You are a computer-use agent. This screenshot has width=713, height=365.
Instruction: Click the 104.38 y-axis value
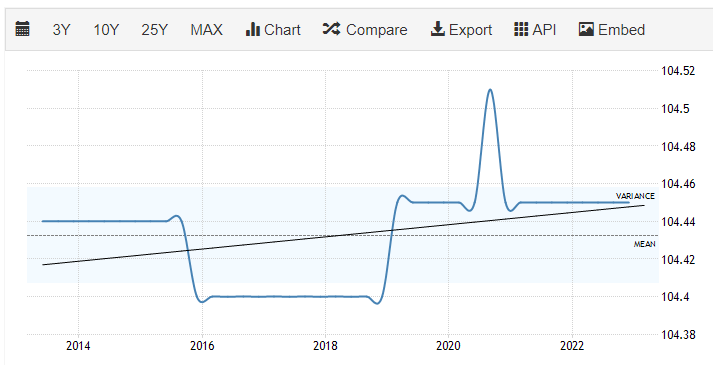click(x=678, y=335)
